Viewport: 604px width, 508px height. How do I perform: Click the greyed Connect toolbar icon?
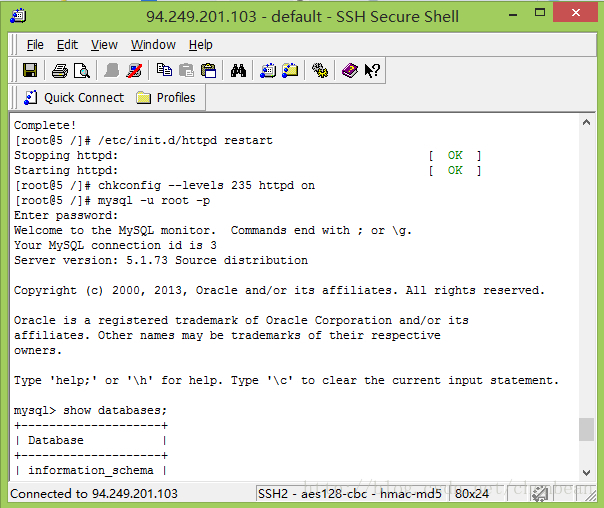pos(112,70)
